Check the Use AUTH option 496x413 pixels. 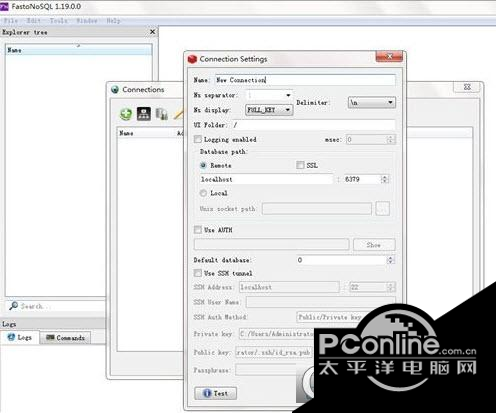click(x=198, y=230)
